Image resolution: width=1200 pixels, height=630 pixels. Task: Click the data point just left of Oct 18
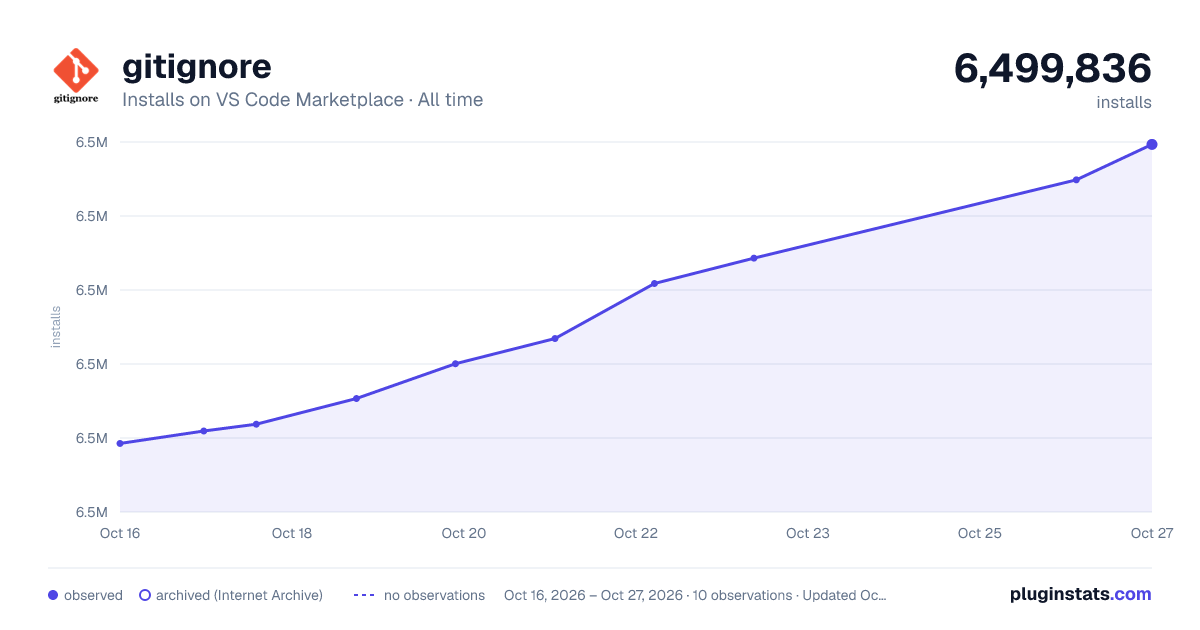pyautogui.click(x=256, y=424)
